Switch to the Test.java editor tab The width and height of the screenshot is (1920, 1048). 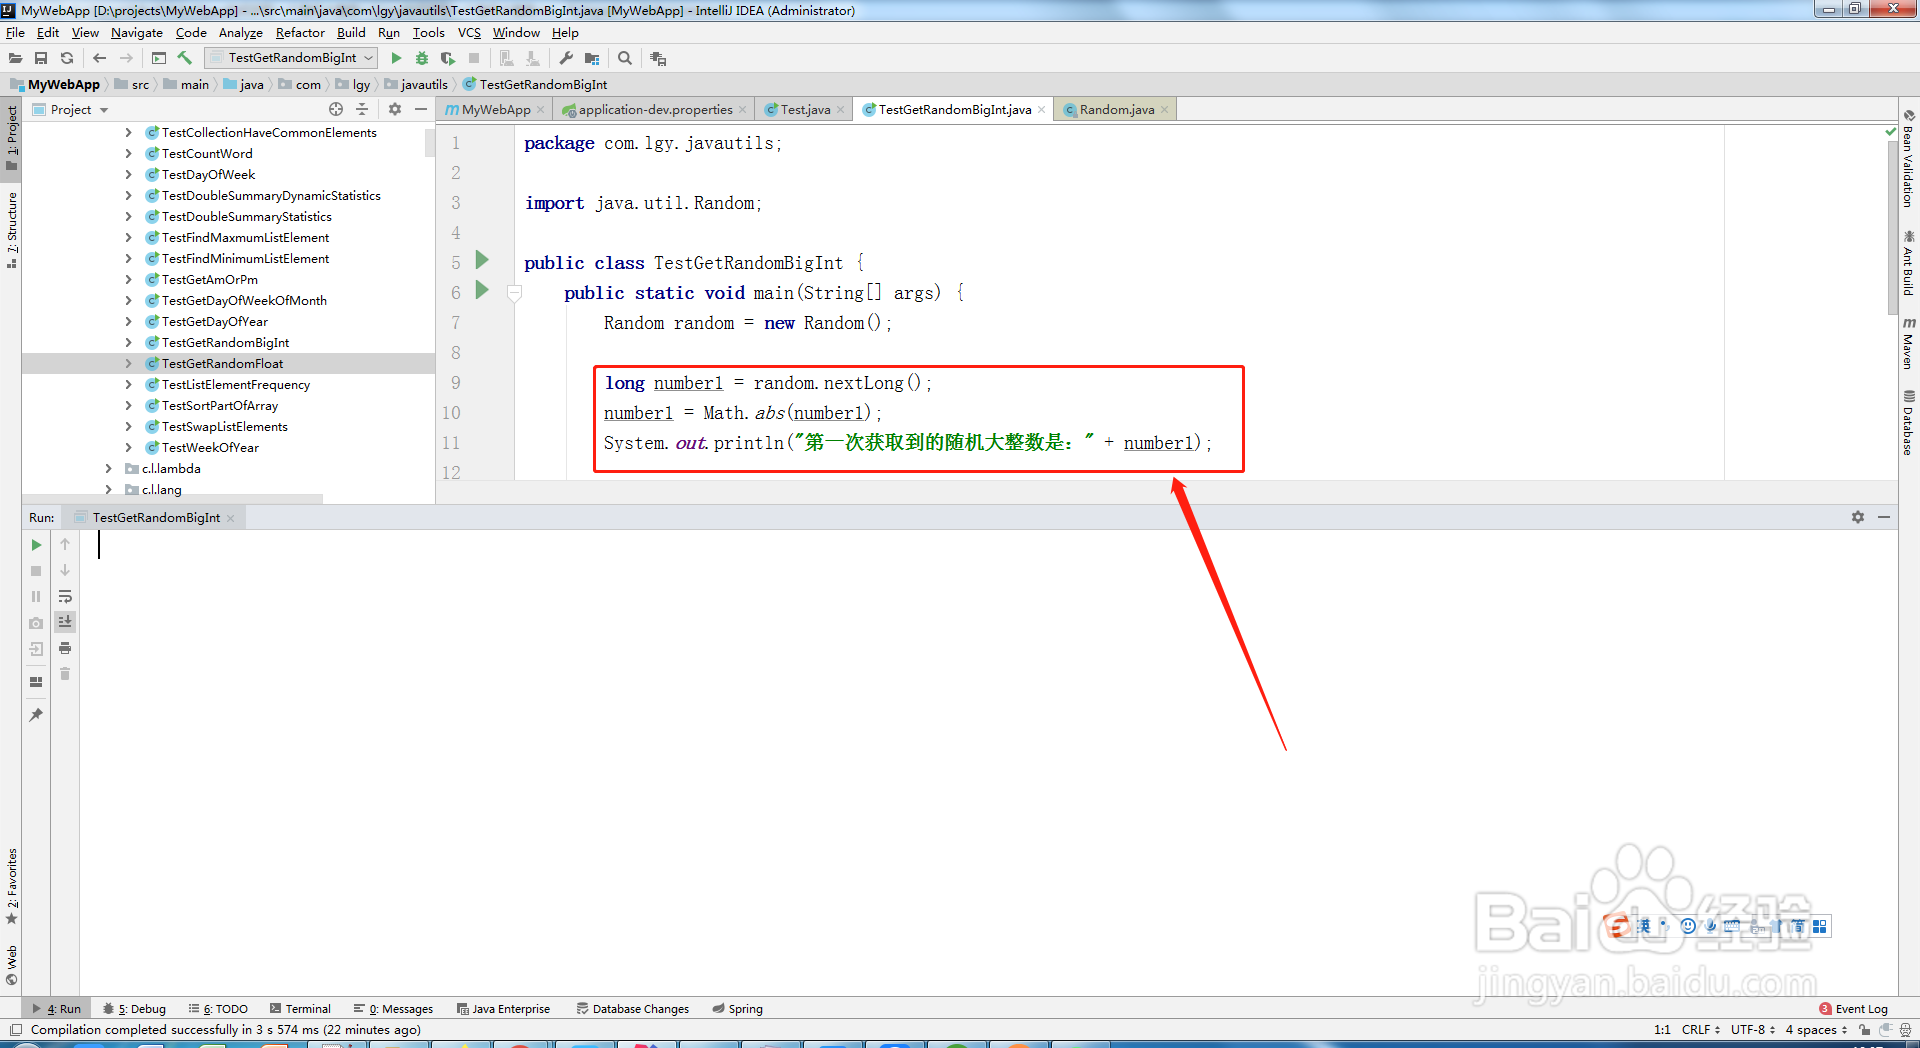click(805, 109)
